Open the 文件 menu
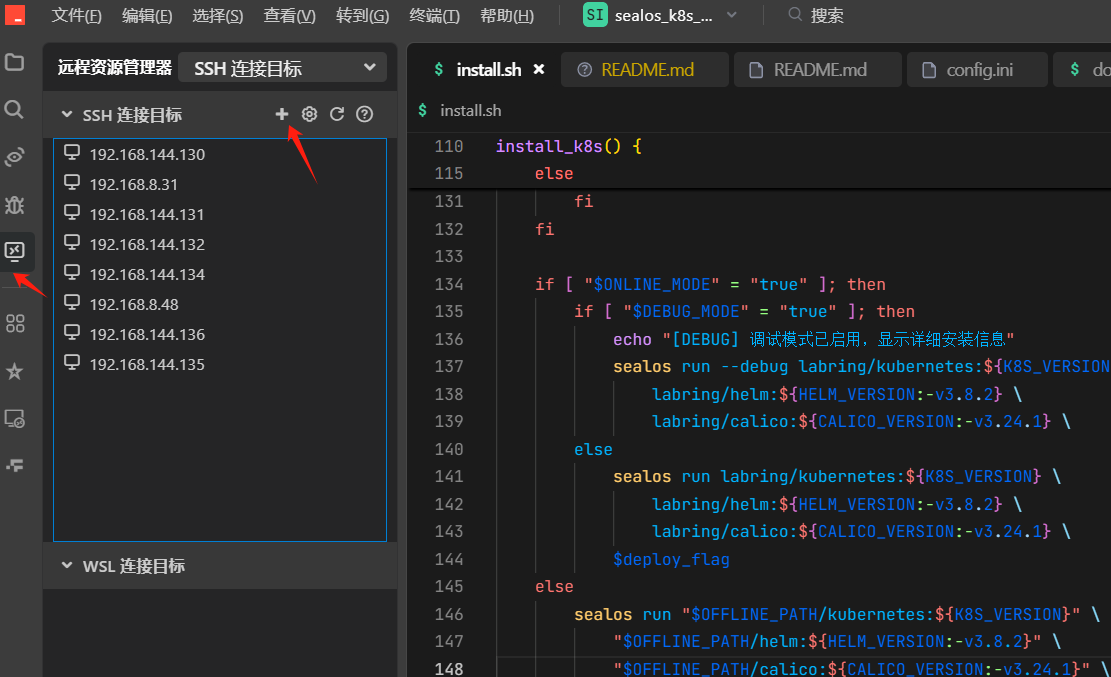The image size is (1111, 677). point(78,15)
